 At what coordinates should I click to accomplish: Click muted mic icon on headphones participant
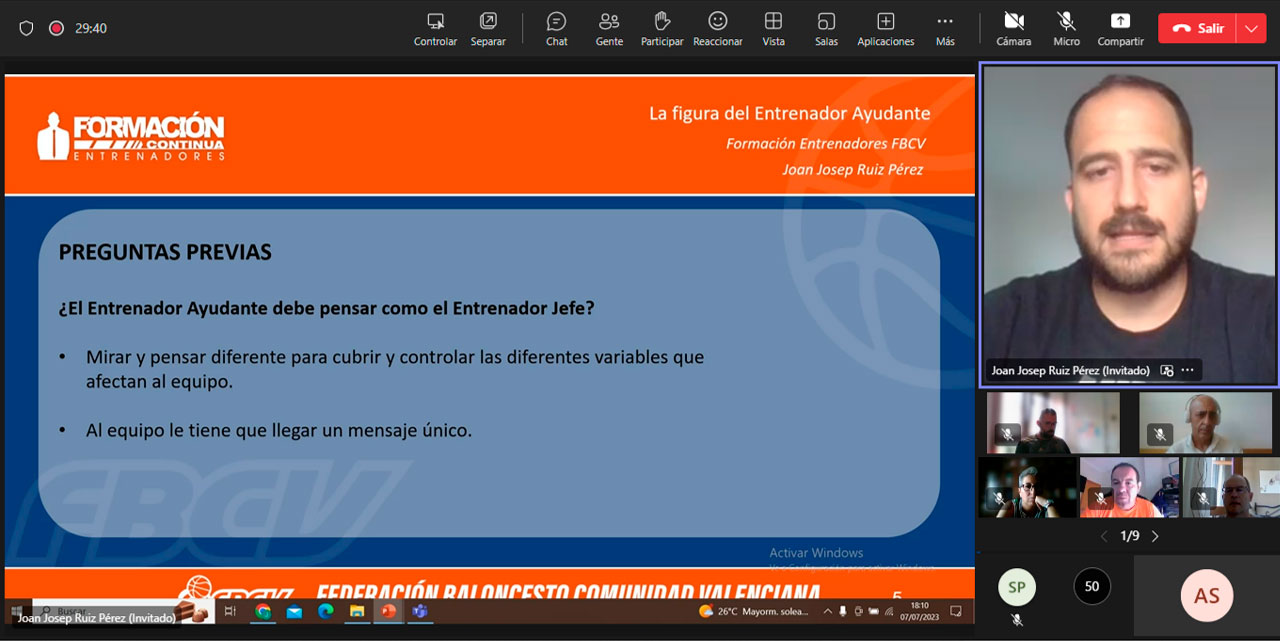point(1160,434)
